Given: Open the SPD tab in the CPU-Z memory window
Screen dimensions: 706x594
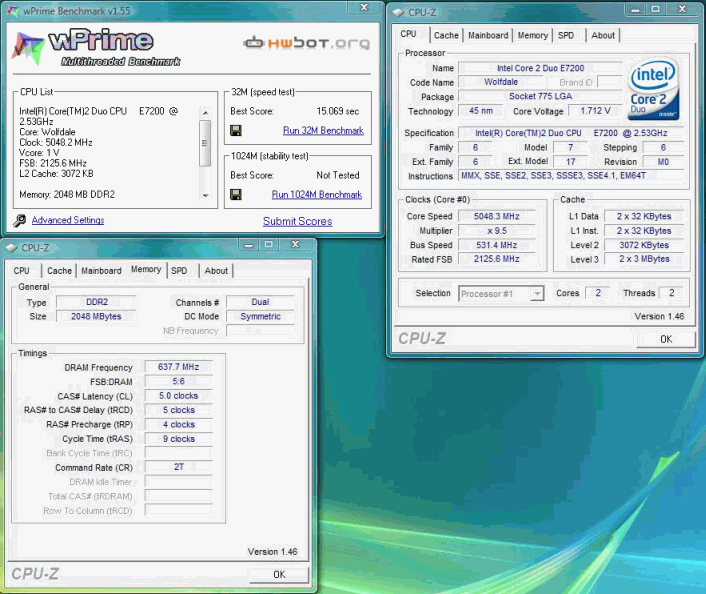Looking at the screenshot, I should tap(179, 271).
